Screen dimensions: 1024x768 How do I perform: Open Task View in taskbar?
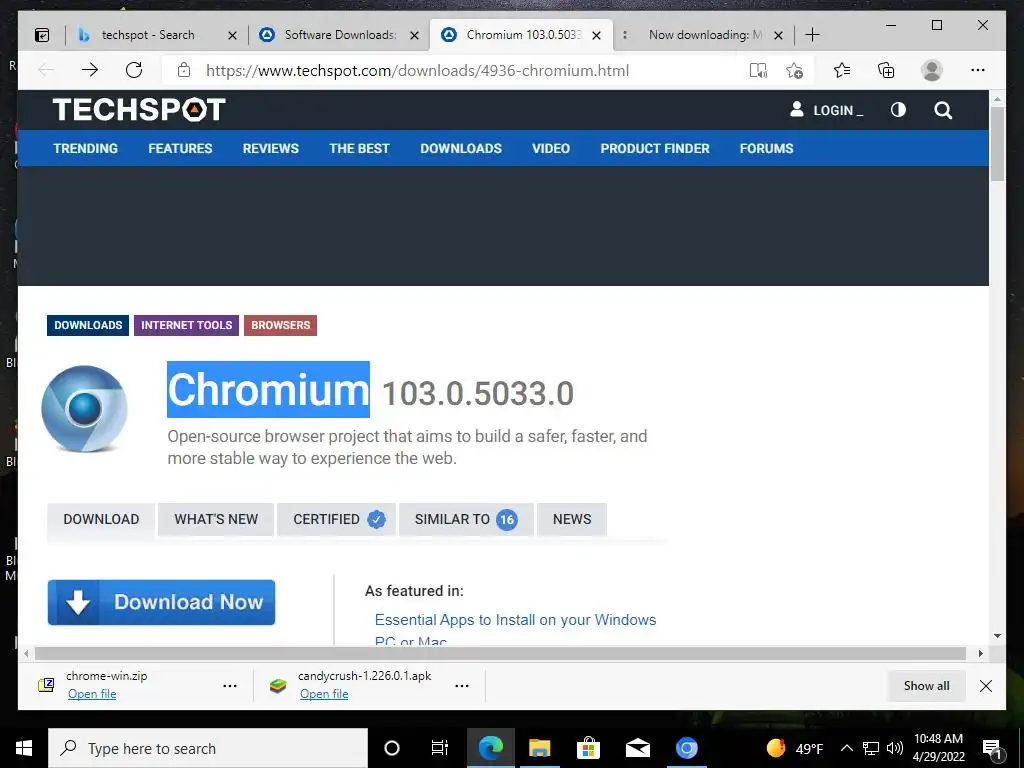pos(440,748)
